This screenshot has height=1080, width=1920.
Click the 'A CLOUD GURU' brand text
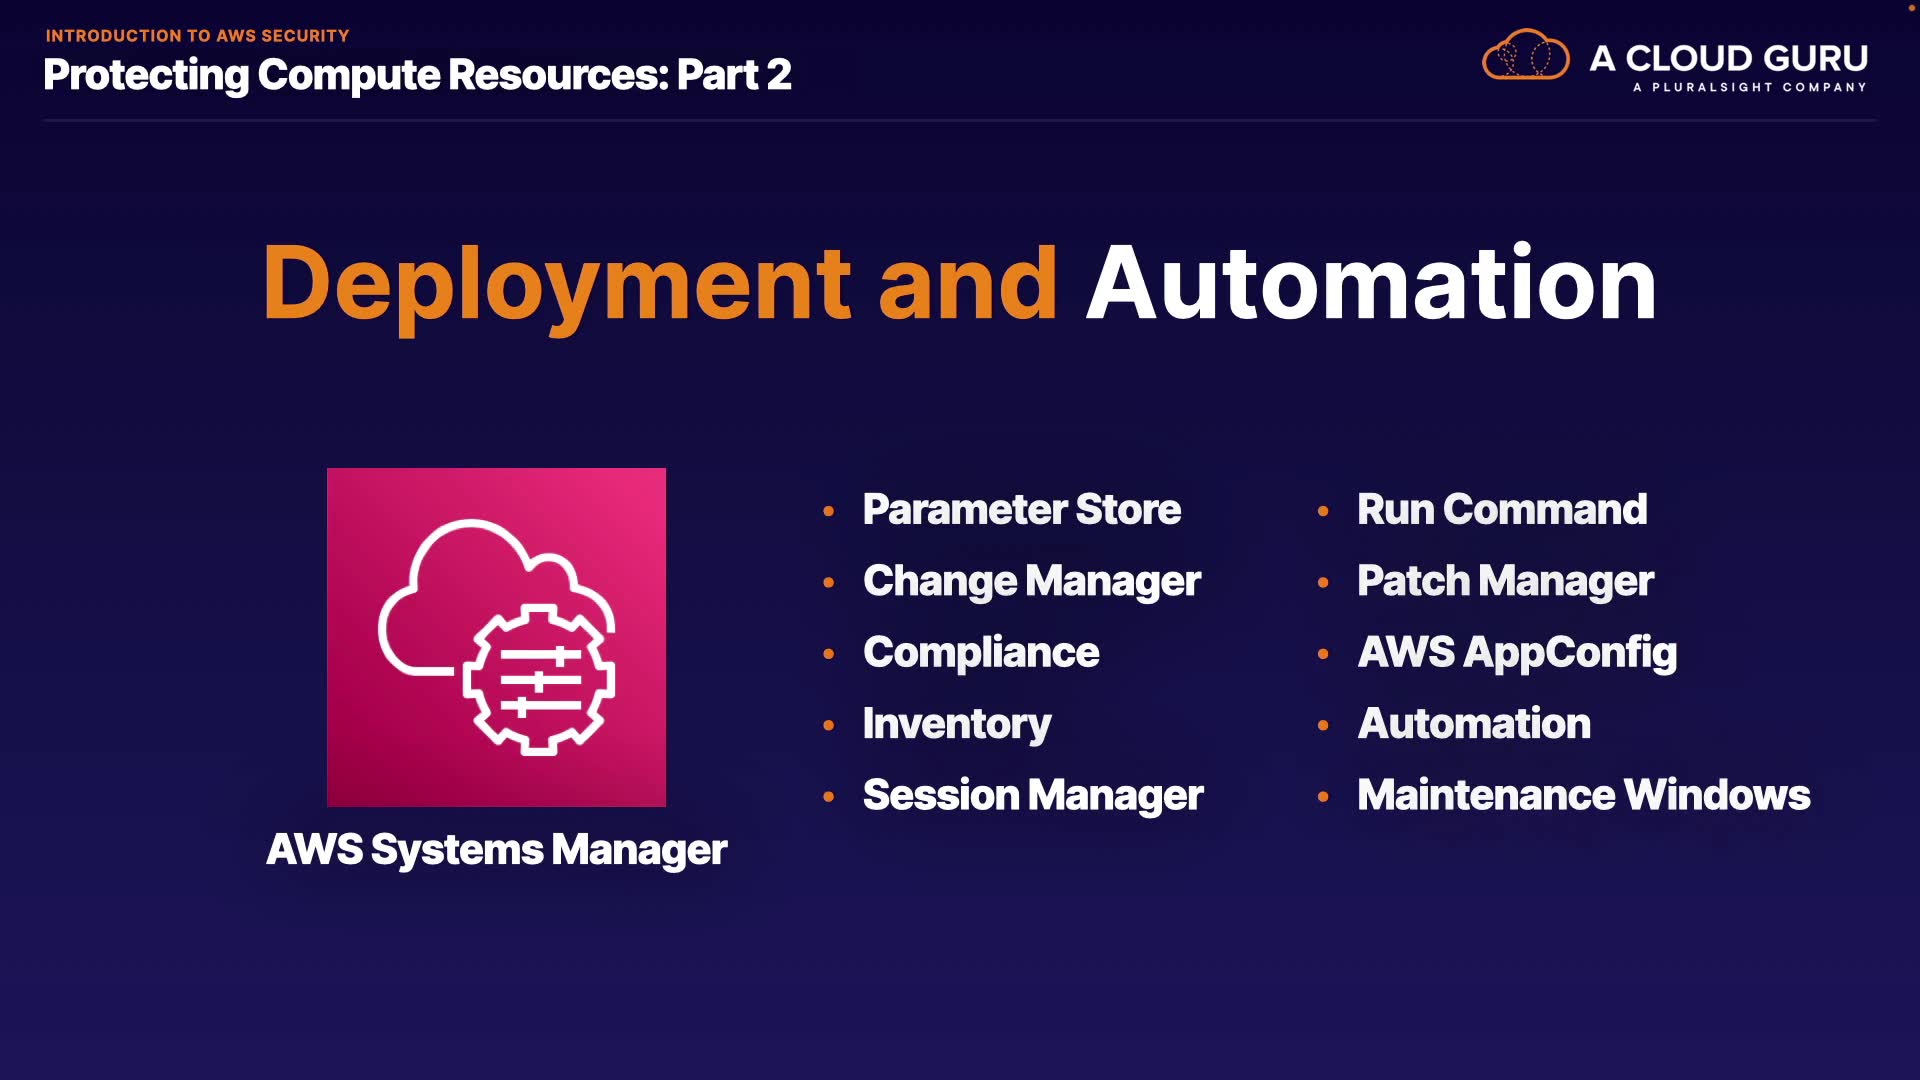tap(1728, 58)
